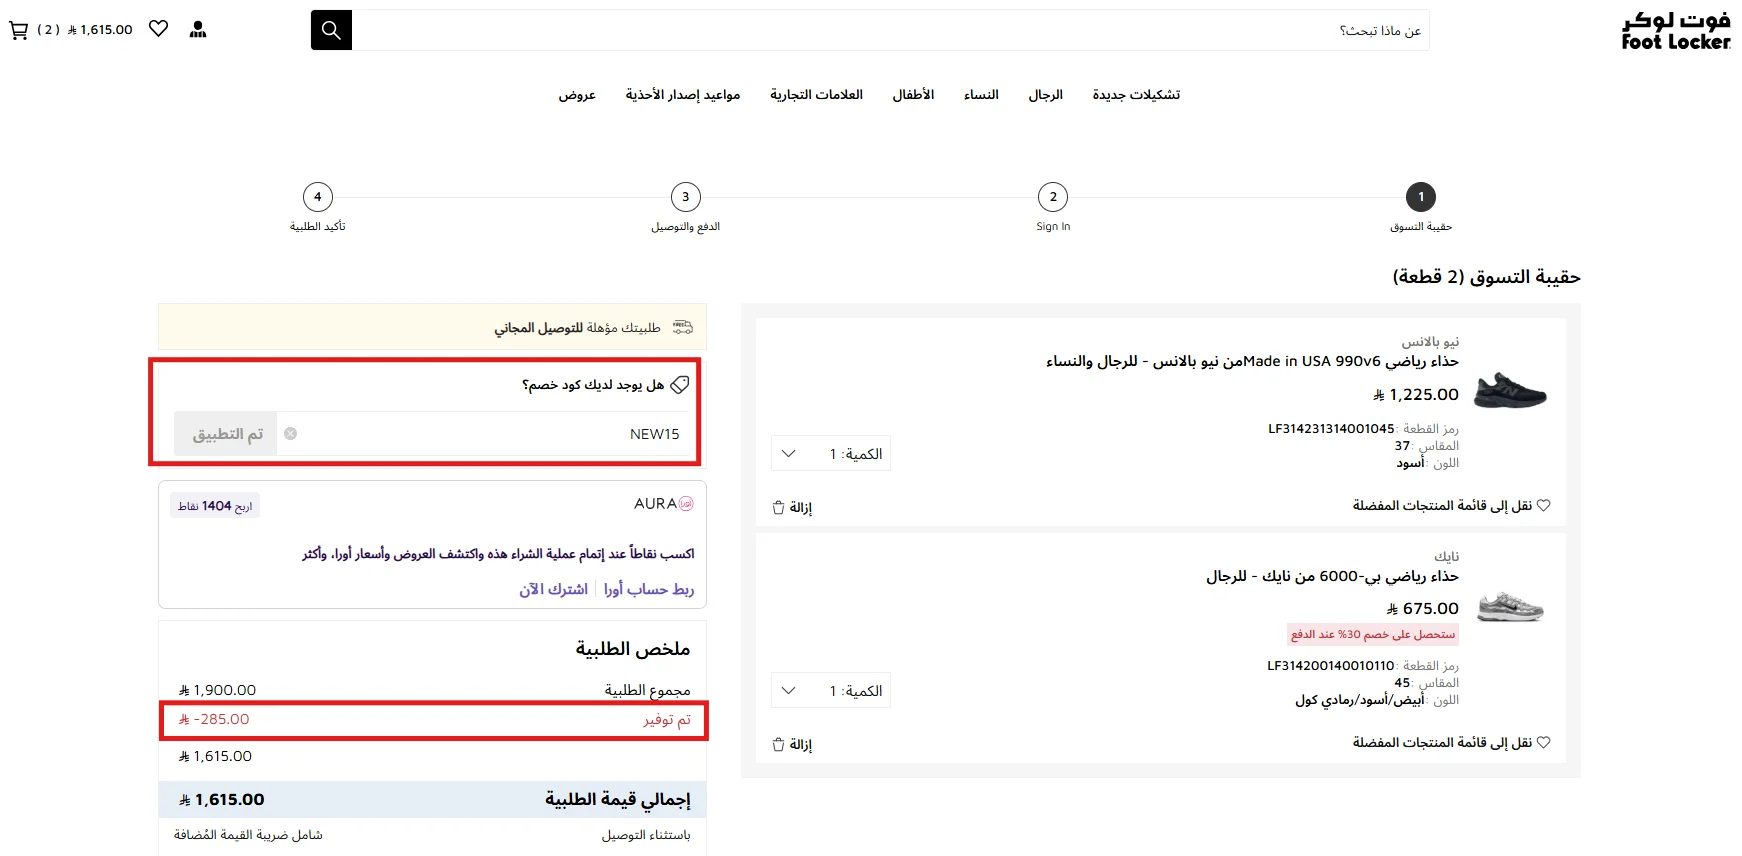Click the free delivery truck icon
The height and width of the screenshot is (856, 1742).
683,327
